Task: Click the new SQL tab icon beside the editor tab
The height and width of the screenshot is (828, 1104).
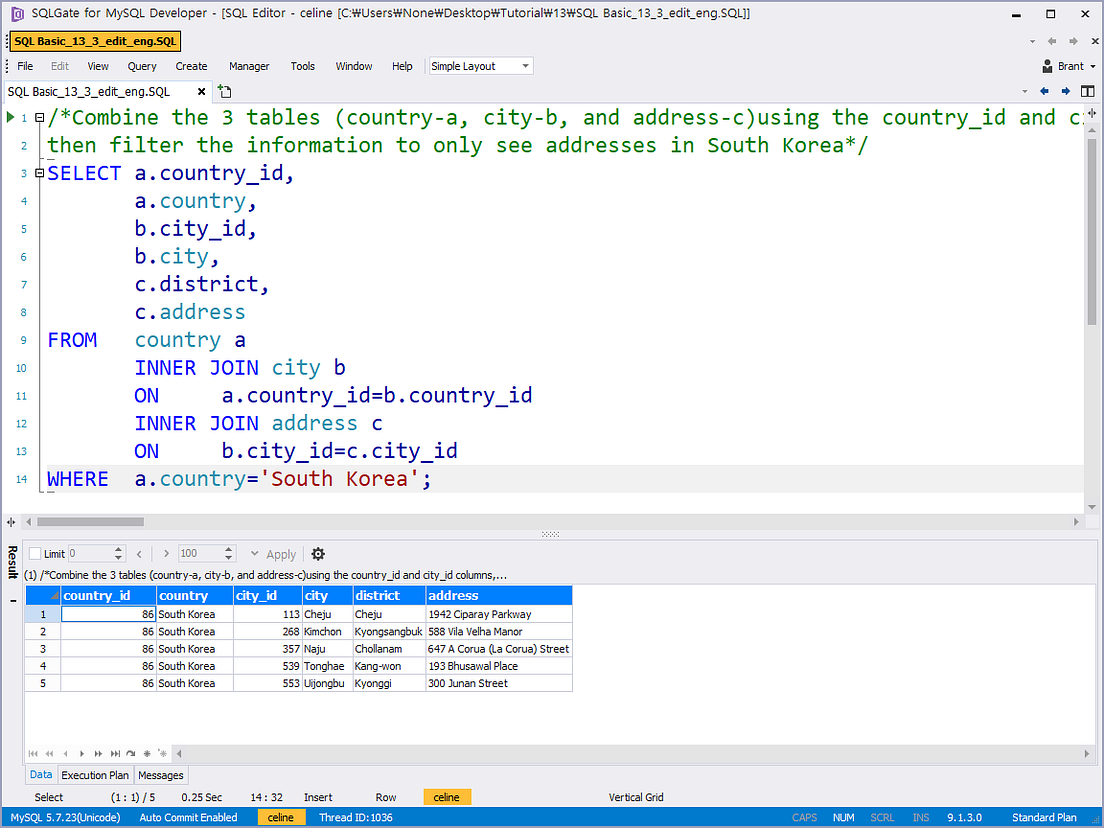Action: (224, 91)
